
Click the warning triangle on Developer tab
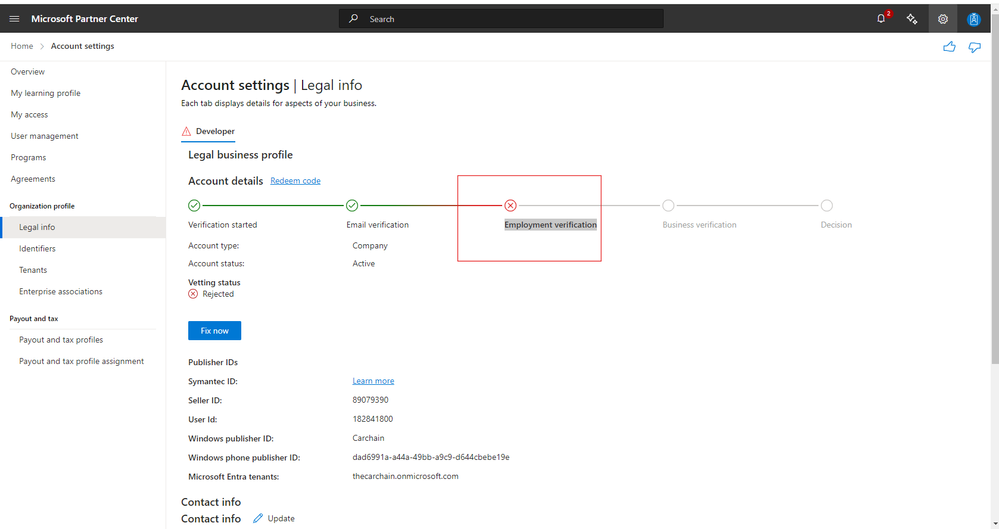point(186,131)
